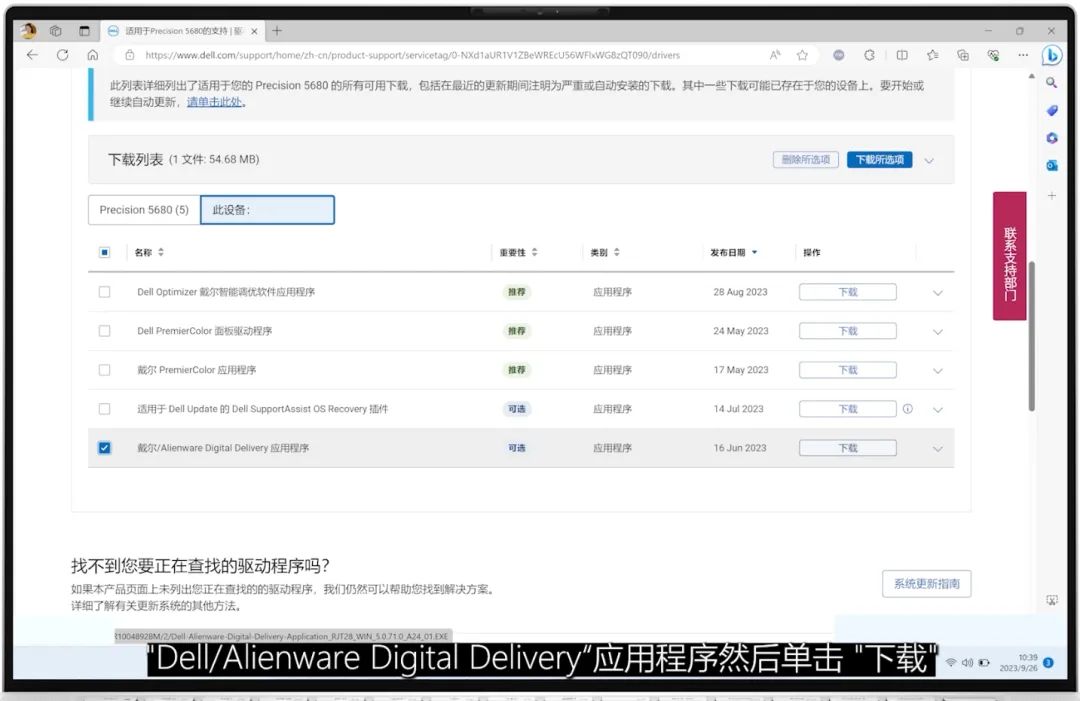
Task: Click the sidebar search icon
Action: coord(1052,83)
